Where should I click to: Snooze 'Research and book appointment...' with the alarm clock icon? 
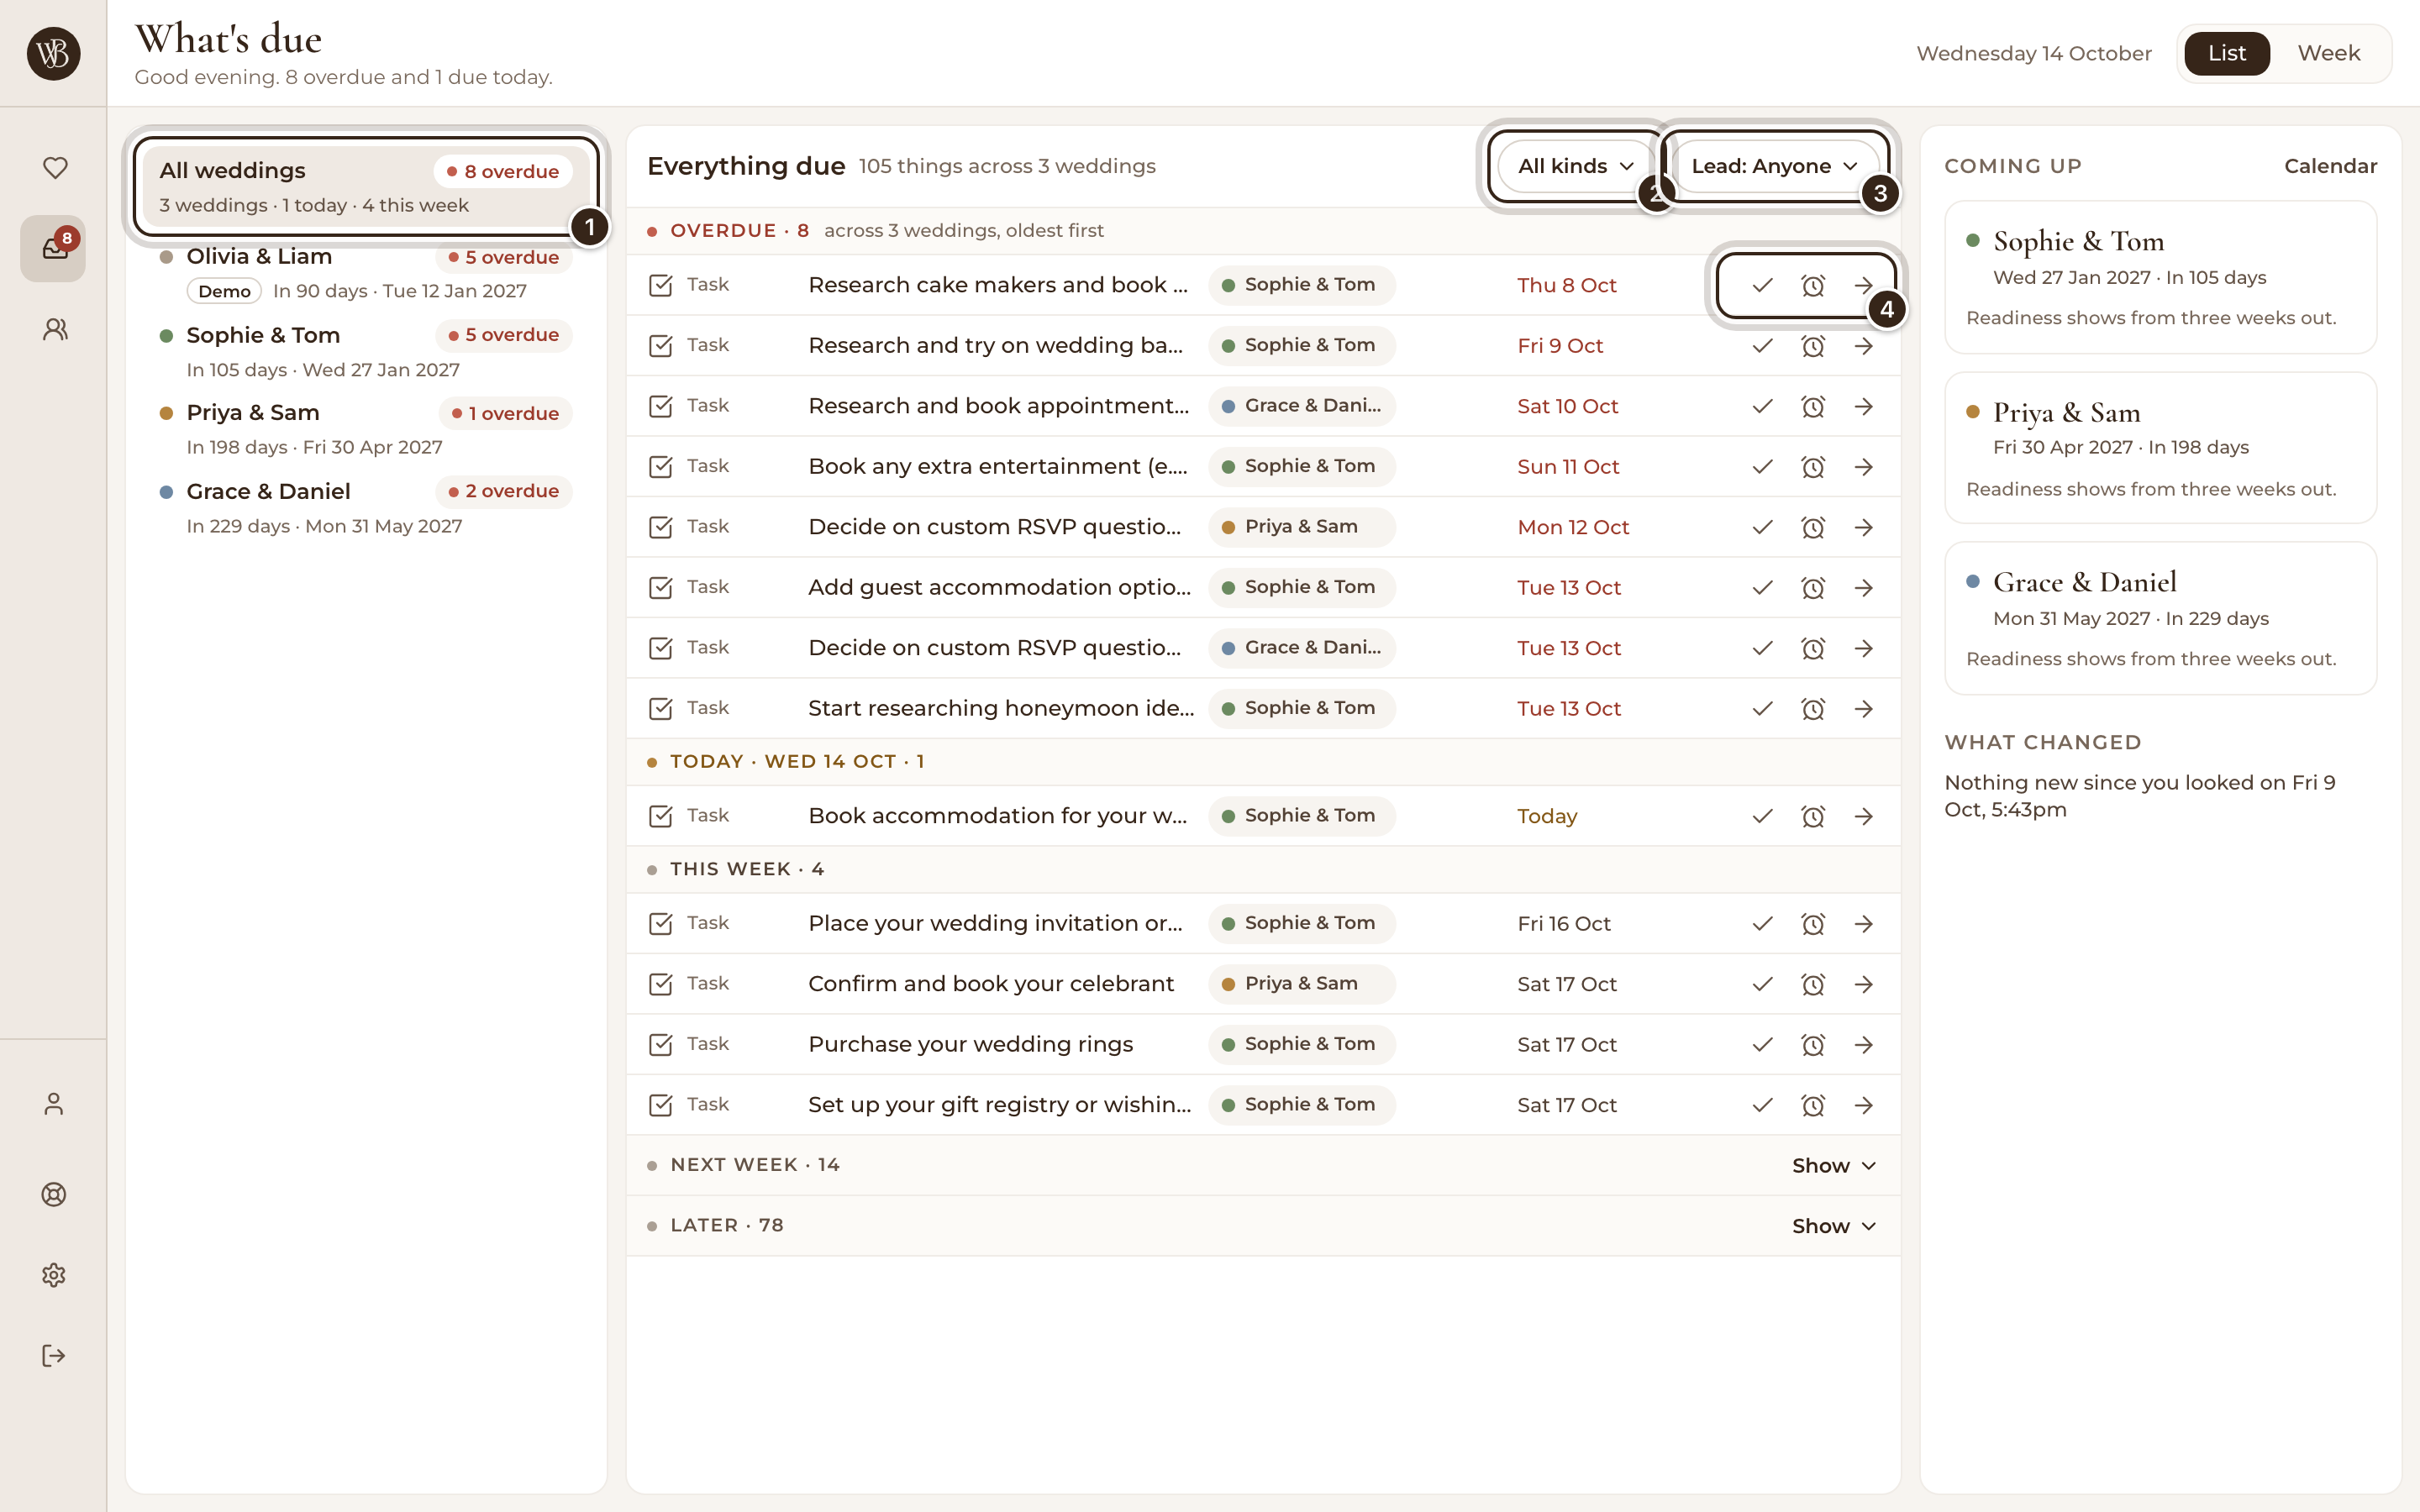[x=1813, y=407]
